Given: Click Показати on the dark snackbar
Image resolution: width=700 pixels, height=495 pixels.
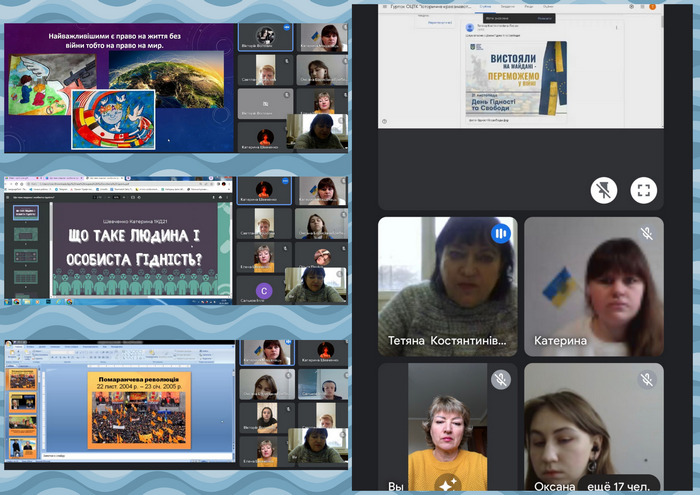Looking at the screenshot, I should [545, 18].
